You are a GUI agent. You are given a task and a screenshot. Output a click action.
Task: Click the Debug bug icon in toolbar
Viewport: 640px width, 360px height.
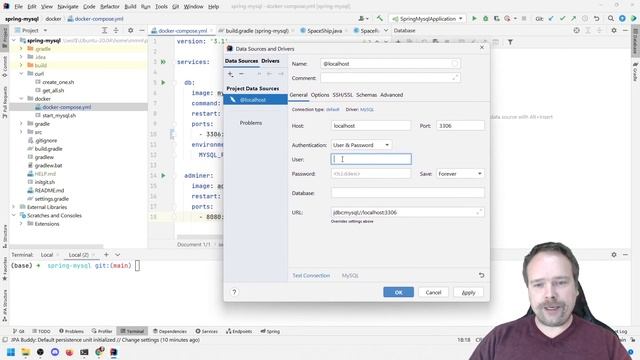pyautogui.click(x=485, y=19)
